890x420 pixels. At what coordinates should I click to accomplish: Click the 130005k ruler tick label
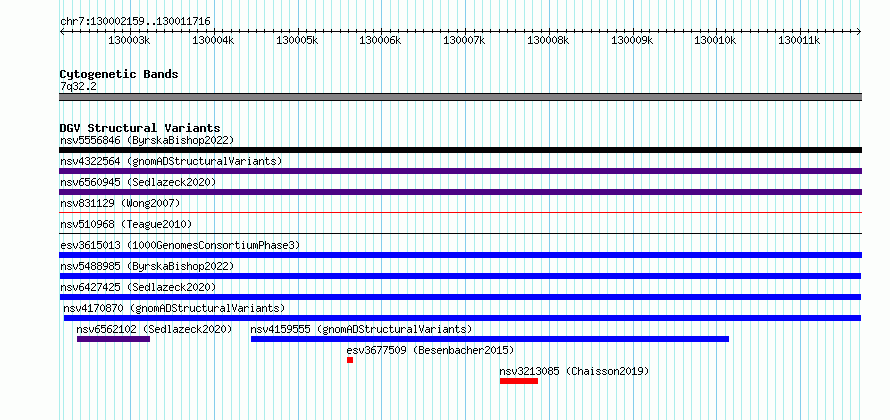click(x=297, y=40)
